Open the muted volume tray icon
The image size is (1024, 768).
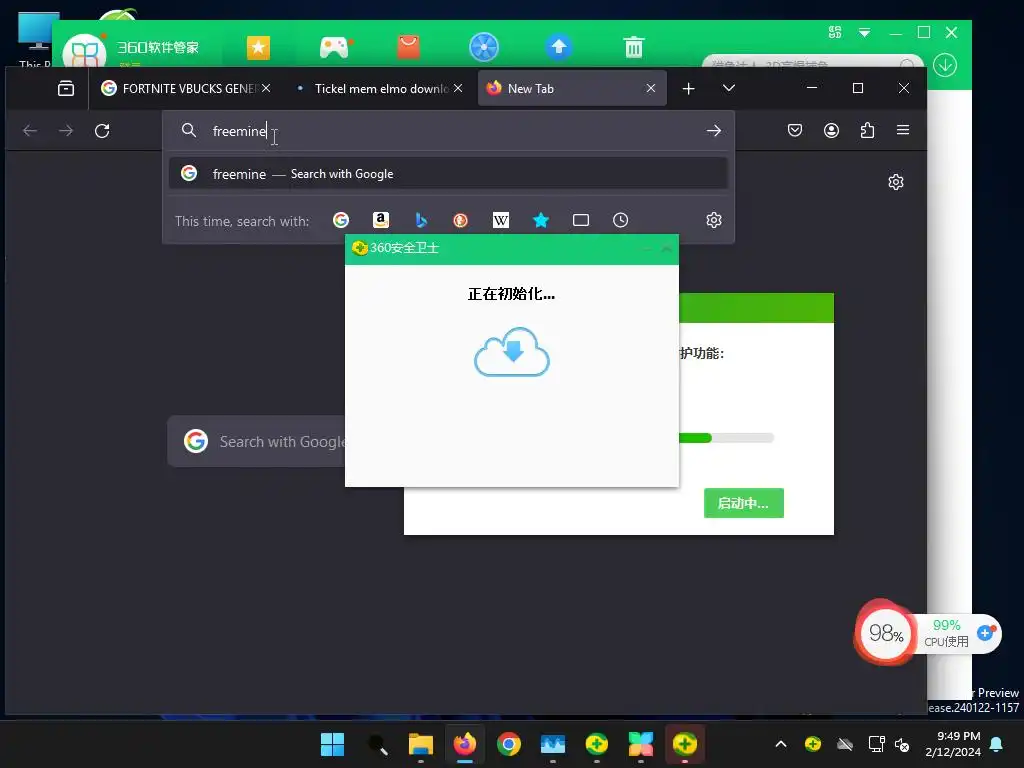point(902,744)
